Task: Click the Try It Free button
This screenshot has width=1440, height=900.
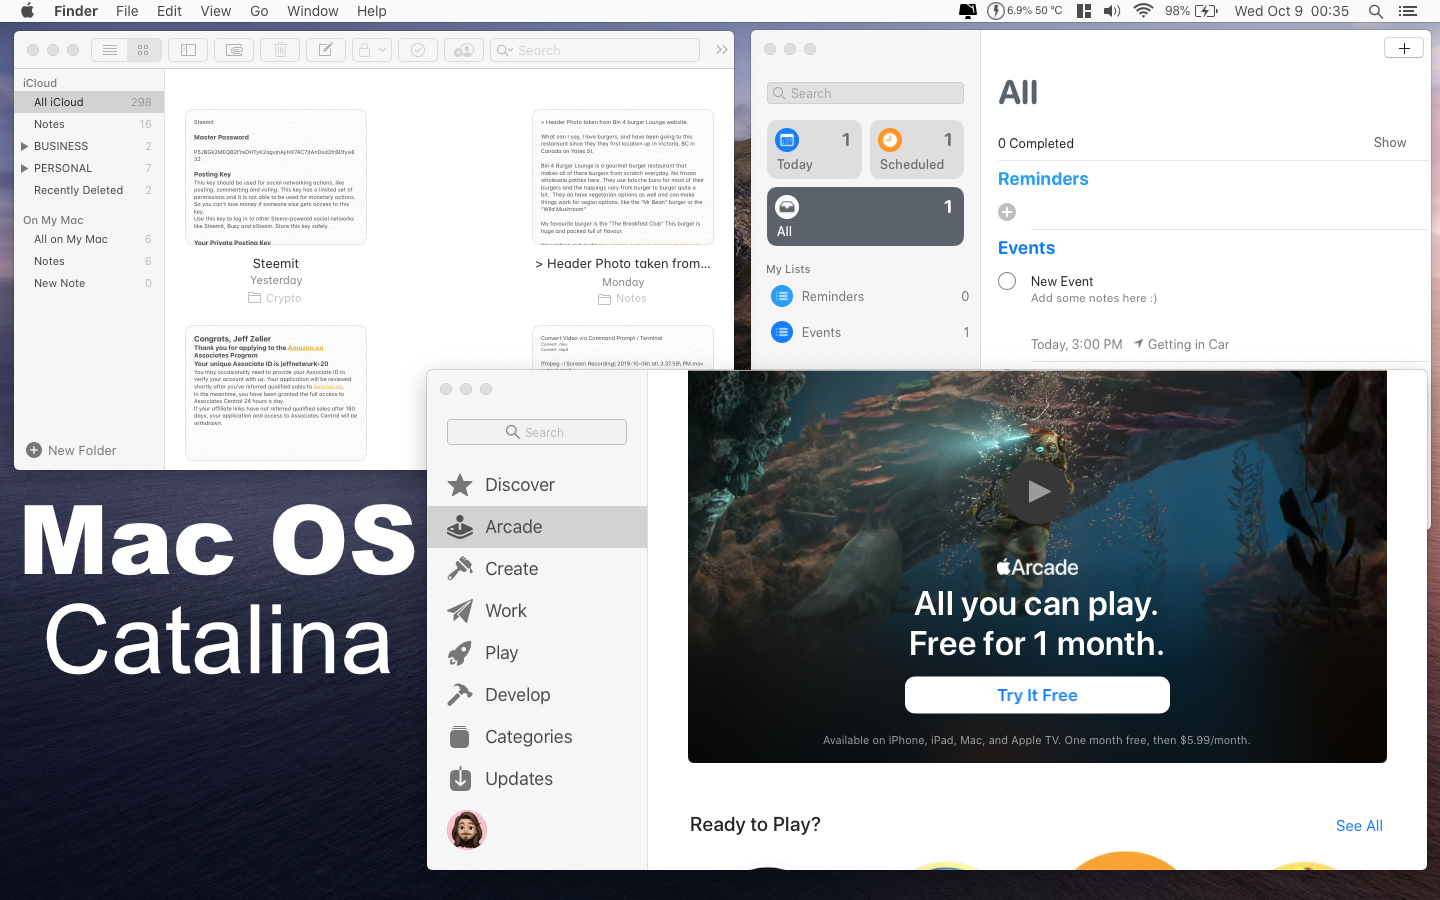Action: tap(1037, 694)
